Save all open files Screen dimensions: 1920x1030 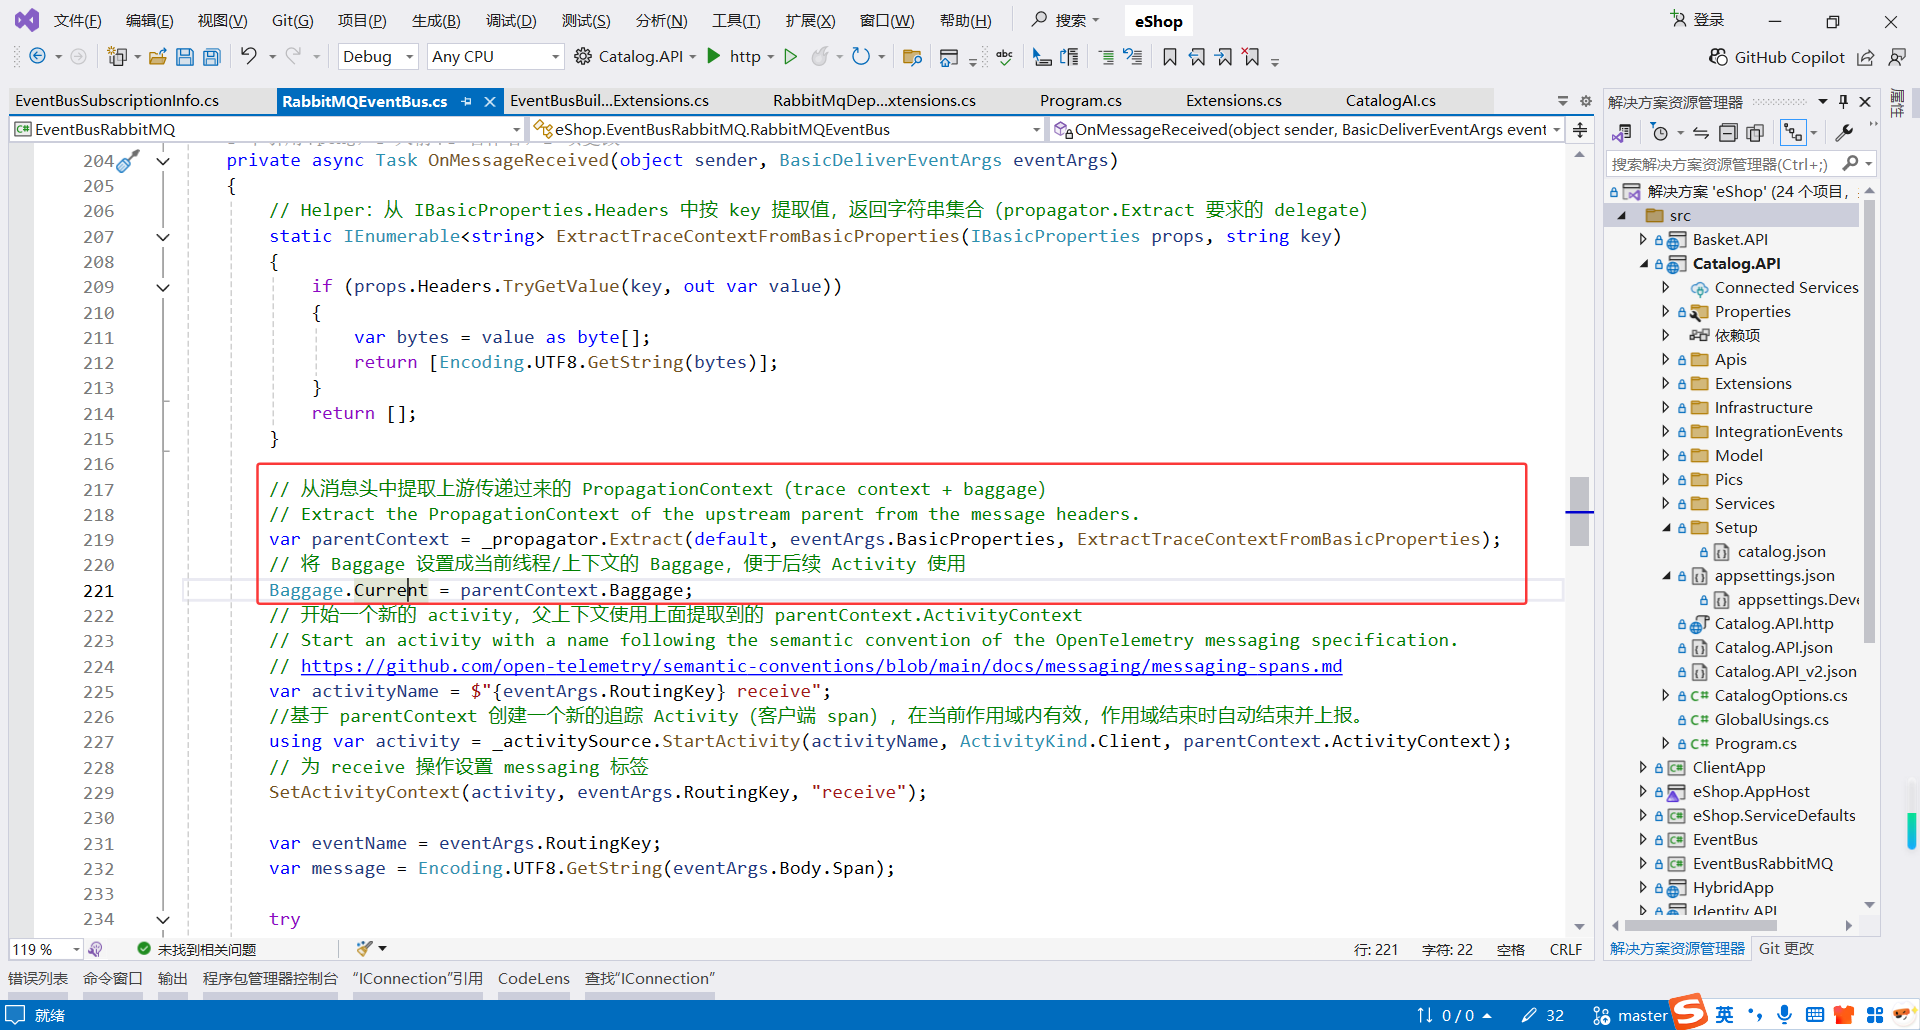coord(211,57)
